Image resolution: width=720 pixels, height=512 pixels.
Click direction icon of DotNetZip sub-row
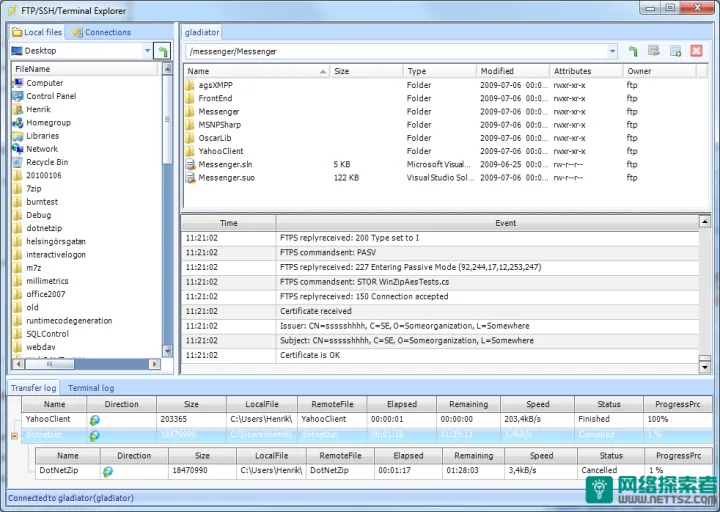pyautogui.click(x=107, y=471)
